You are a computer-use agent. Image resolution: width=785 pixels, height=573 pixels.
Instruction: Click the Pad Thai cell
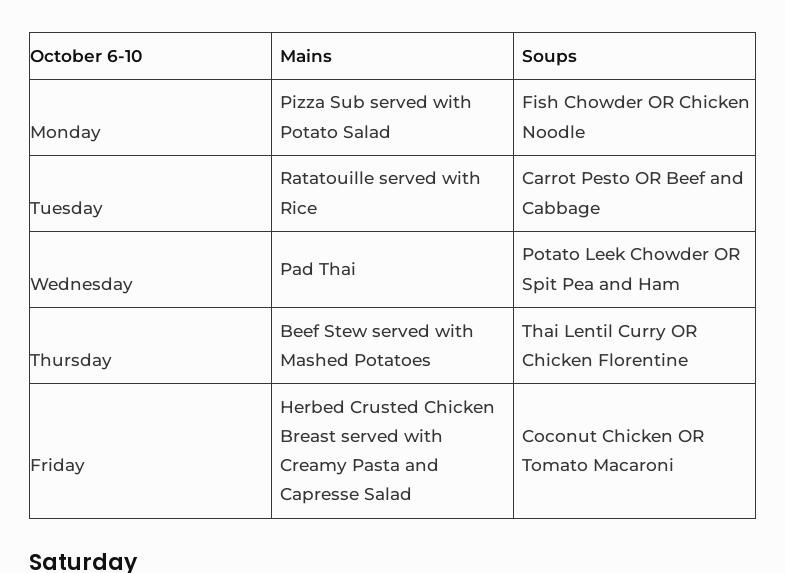tap(392, 270)
